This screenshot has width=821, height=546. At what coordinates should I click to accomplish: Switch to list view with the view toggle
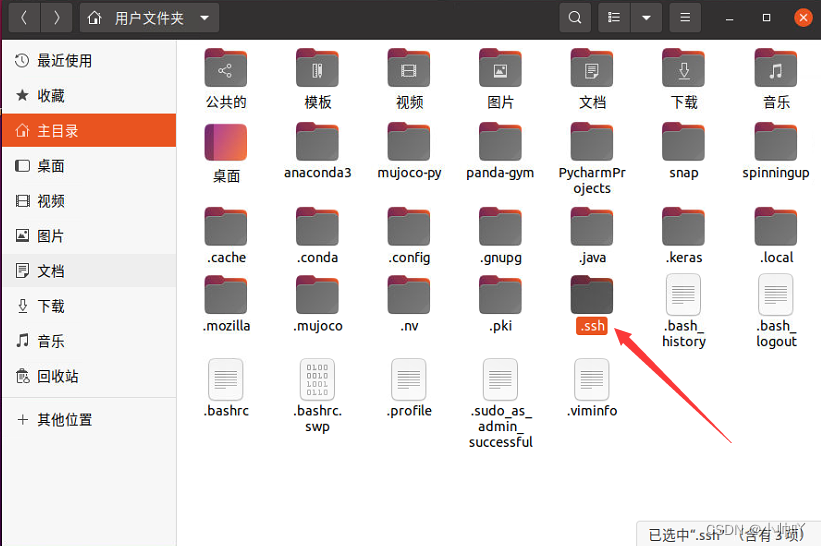tap(614, 18)
